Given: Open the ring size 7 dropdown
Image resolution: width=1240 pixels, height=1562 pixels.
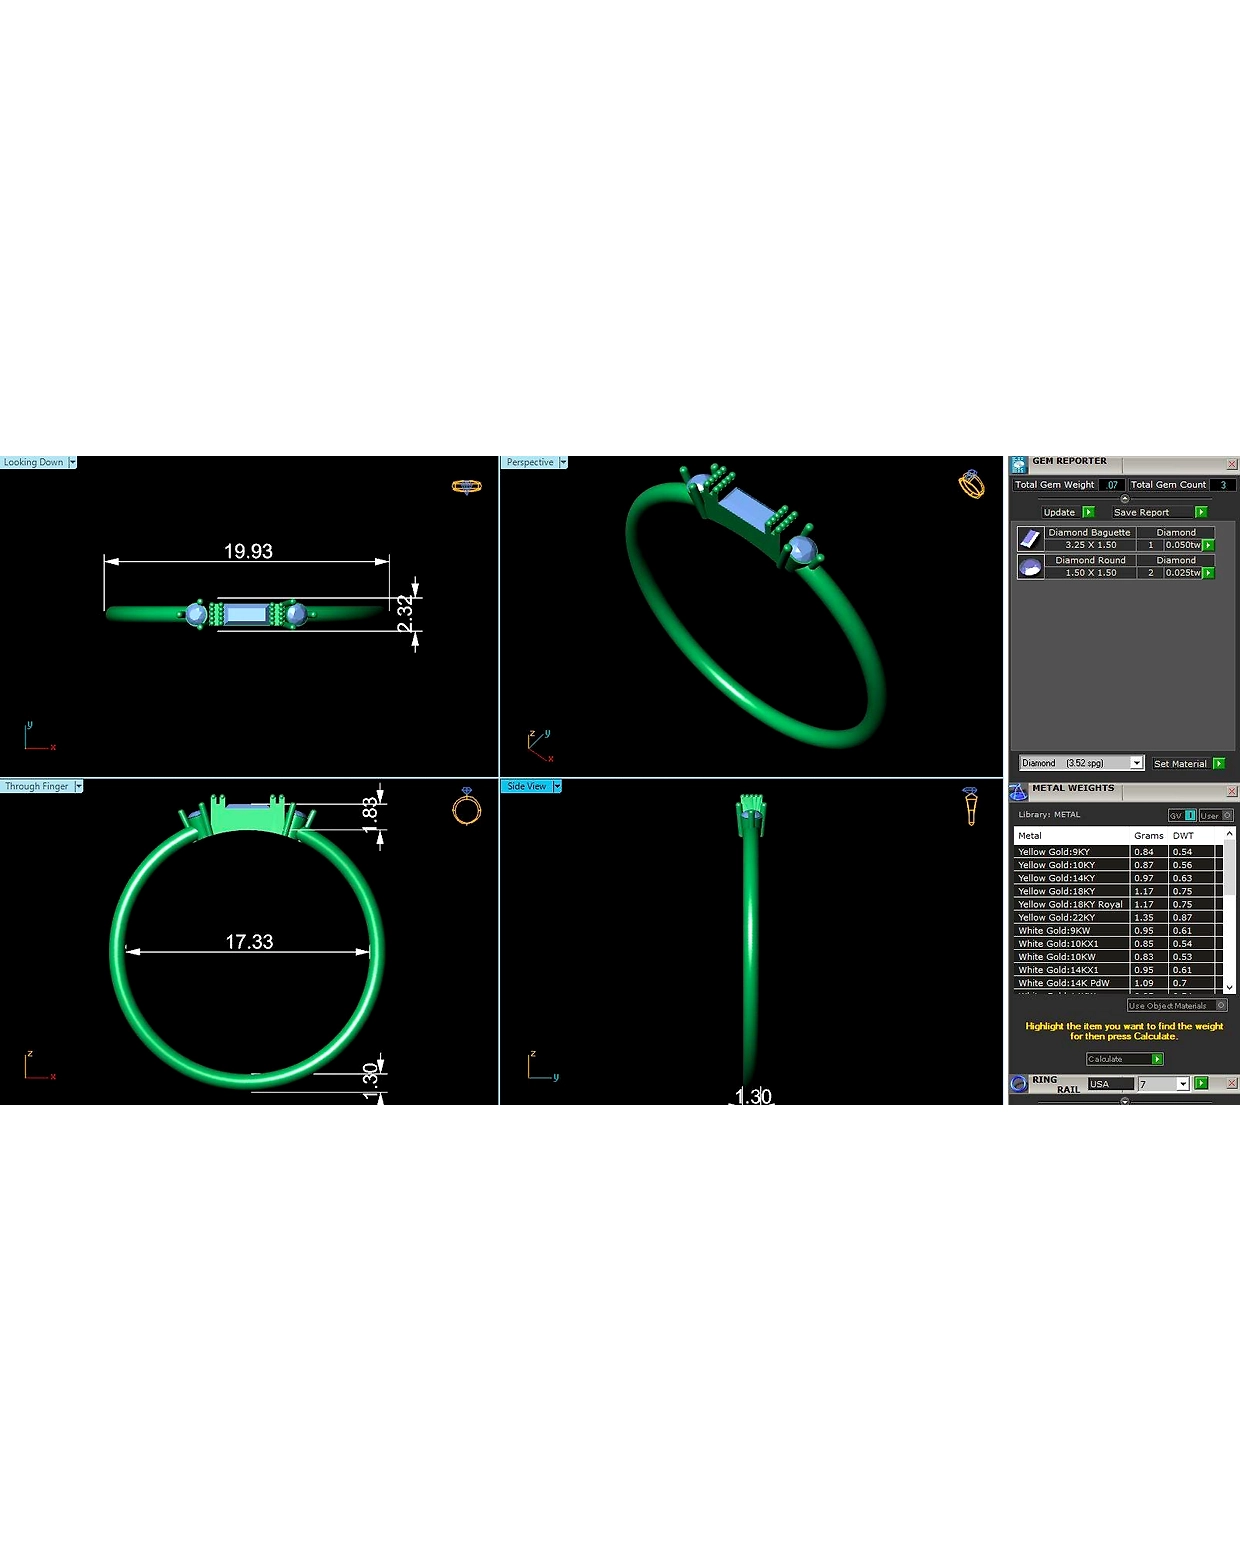Looking at the screenshot, I should (1183, 1084).
